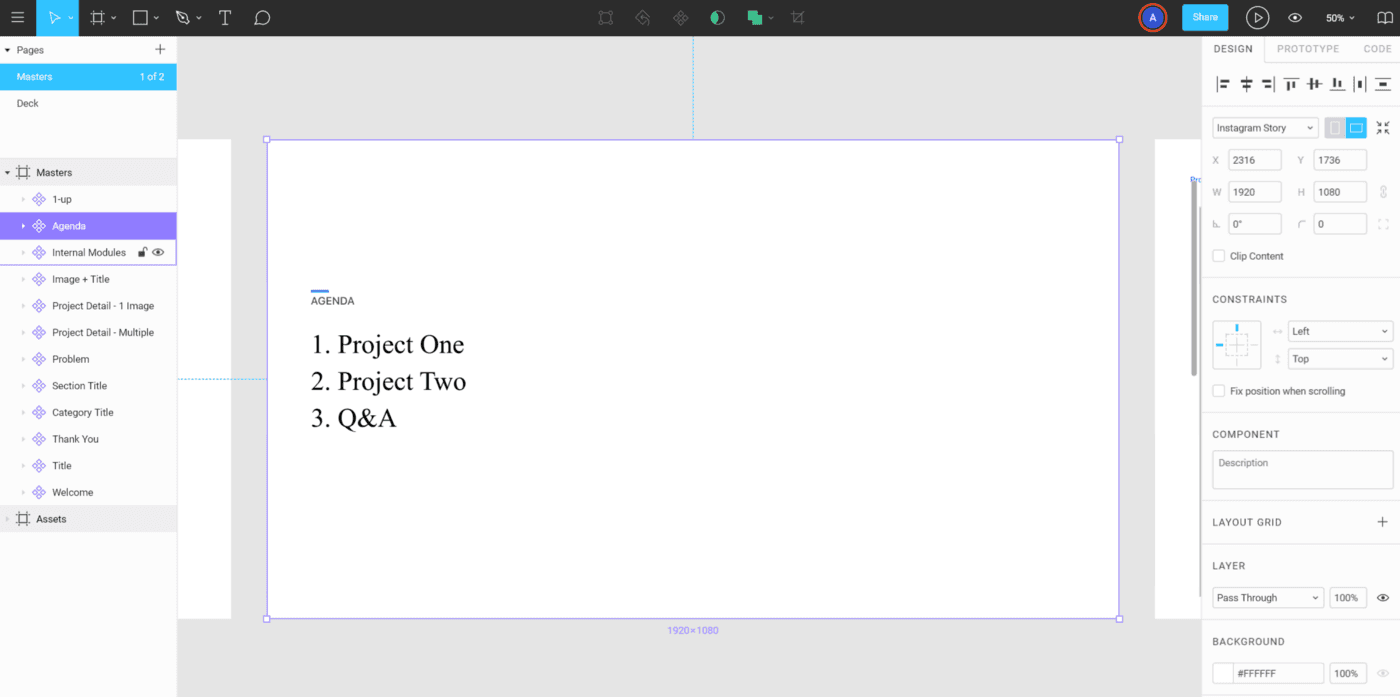This screenshot has width=1400, height=697.
Task: Hide the Internal Modules layer
Action: click(x=158, y=253)
